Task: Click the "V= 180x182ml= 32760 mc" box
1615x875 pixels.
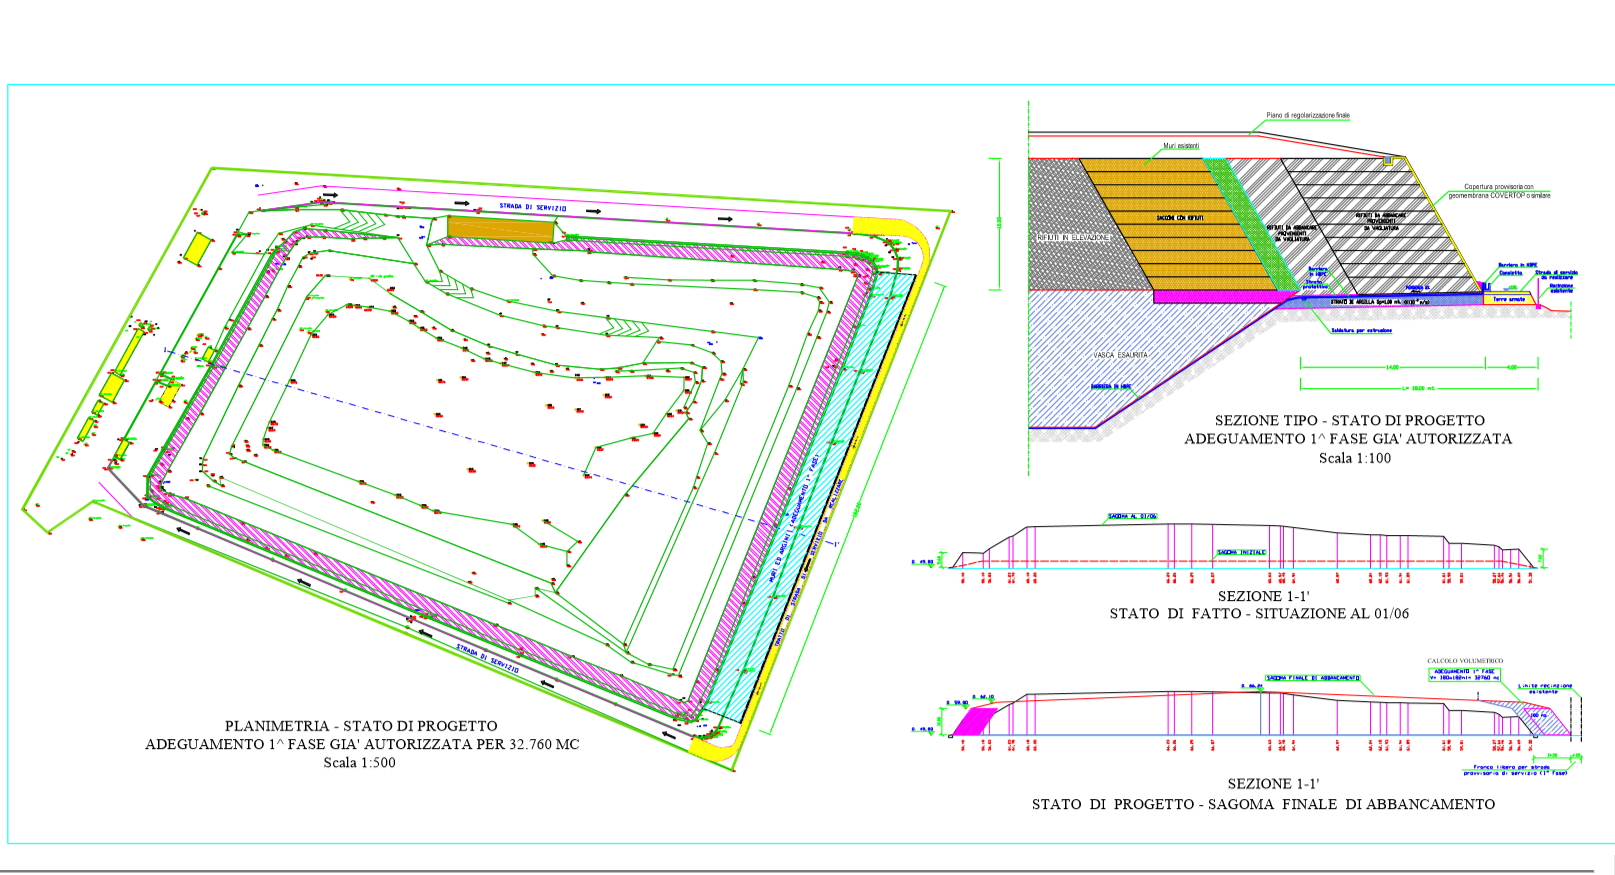Action: click(x=1465, y=675)
